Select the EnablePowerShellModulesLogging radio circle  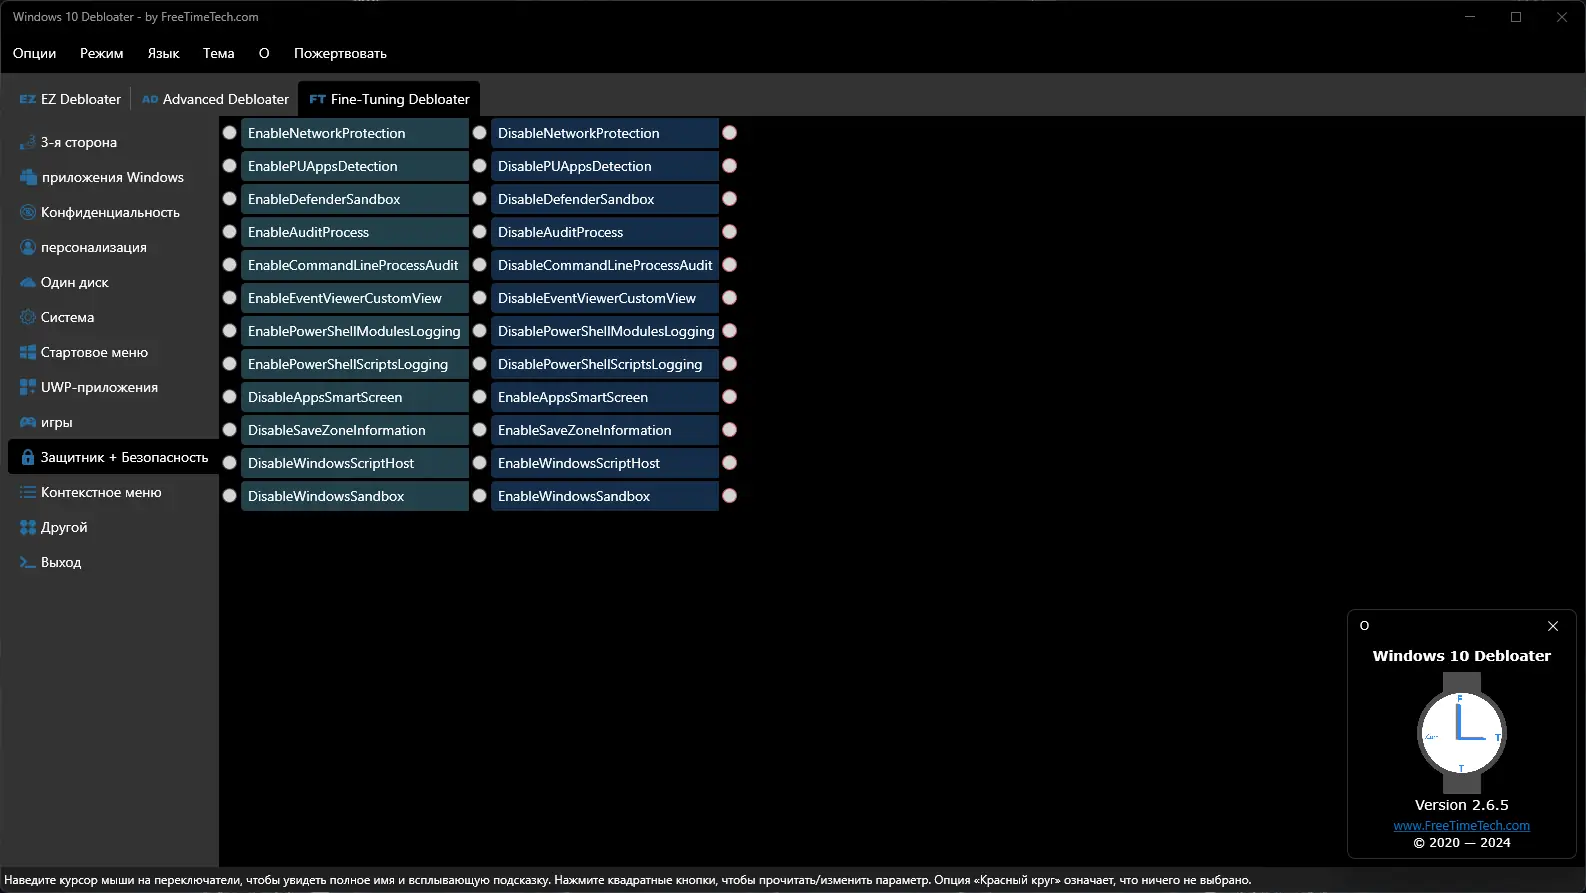230,331
